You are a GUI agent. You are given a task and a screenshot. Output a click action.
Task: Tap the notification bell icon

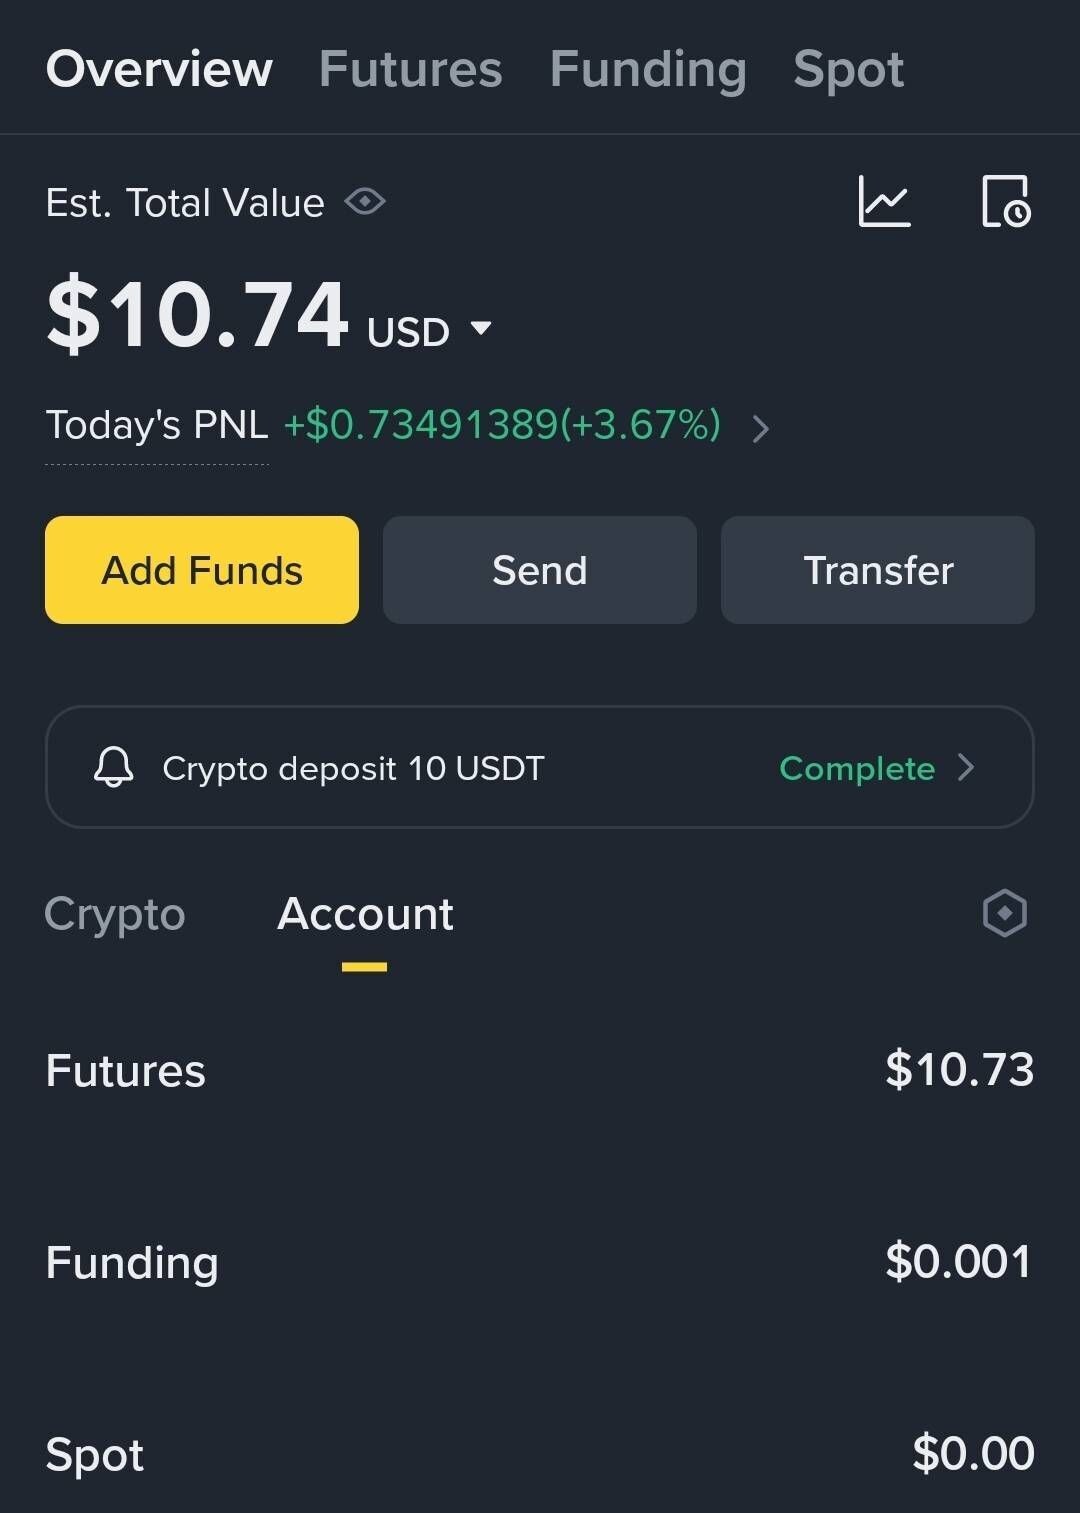pos(113,768)
